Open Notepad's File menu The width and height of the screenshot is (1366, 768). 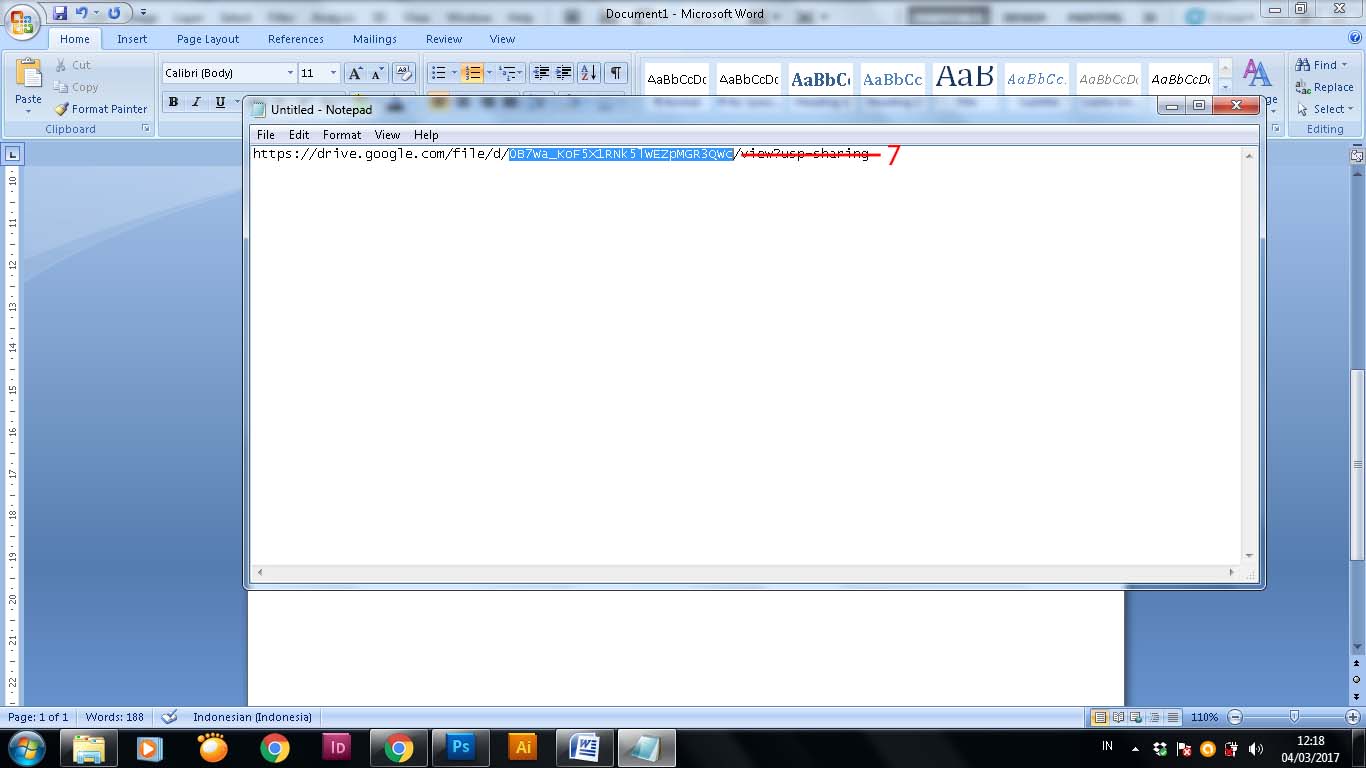tap(266, 135)
